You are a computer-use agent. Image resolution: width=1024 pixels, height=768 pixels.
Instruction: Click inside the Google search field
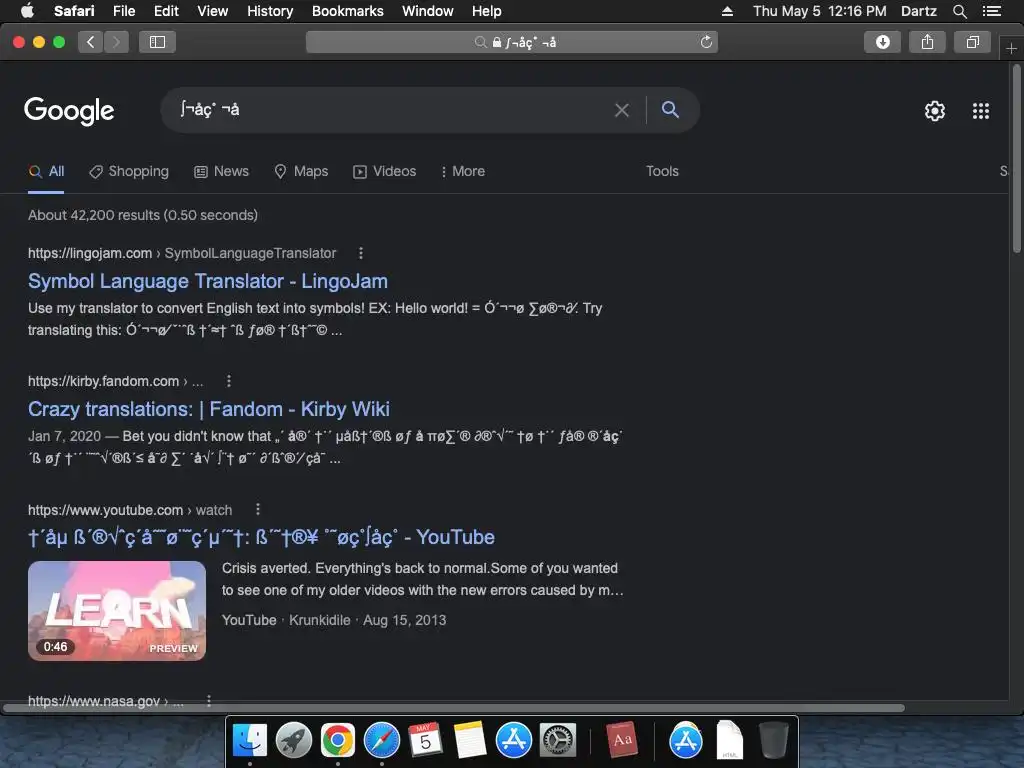[x=392, y=110]
